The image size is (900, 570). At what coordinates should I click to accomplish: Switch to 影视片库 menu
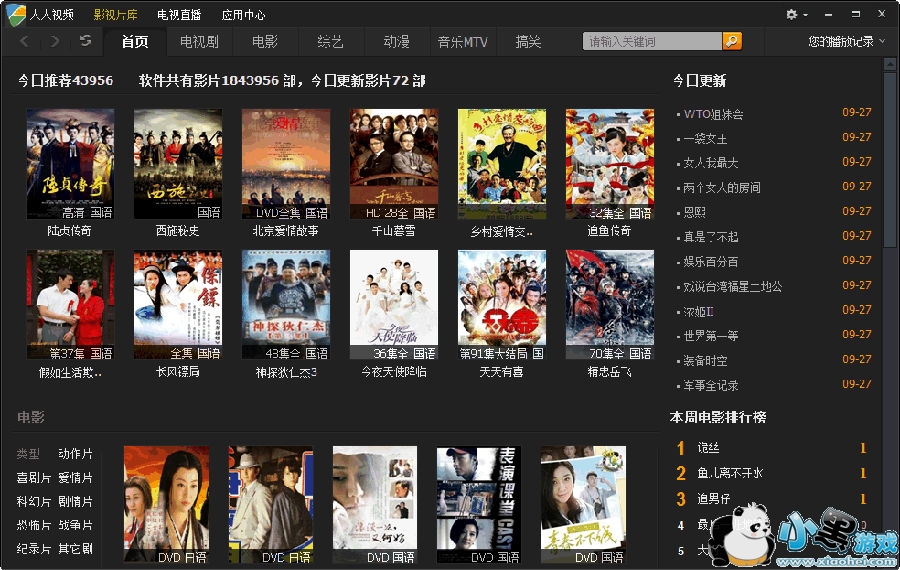click(115, 15)
